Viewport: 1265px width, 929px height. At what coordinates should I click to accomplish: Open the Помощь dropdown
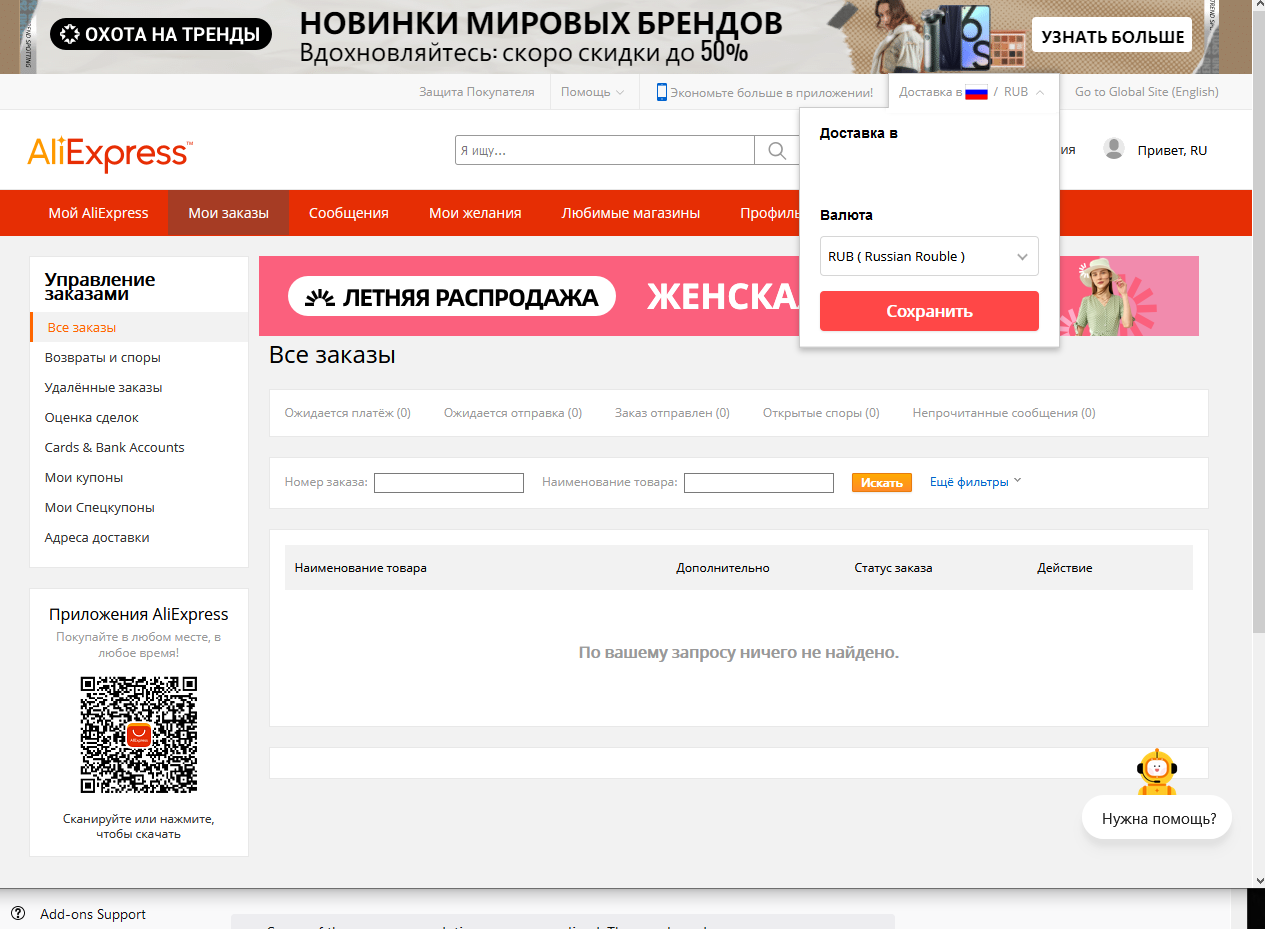(592, 92)
